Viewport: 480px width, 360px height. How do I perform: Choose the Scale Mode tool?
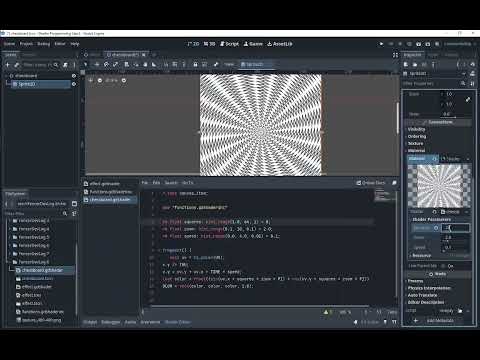[x=115, y=65]
